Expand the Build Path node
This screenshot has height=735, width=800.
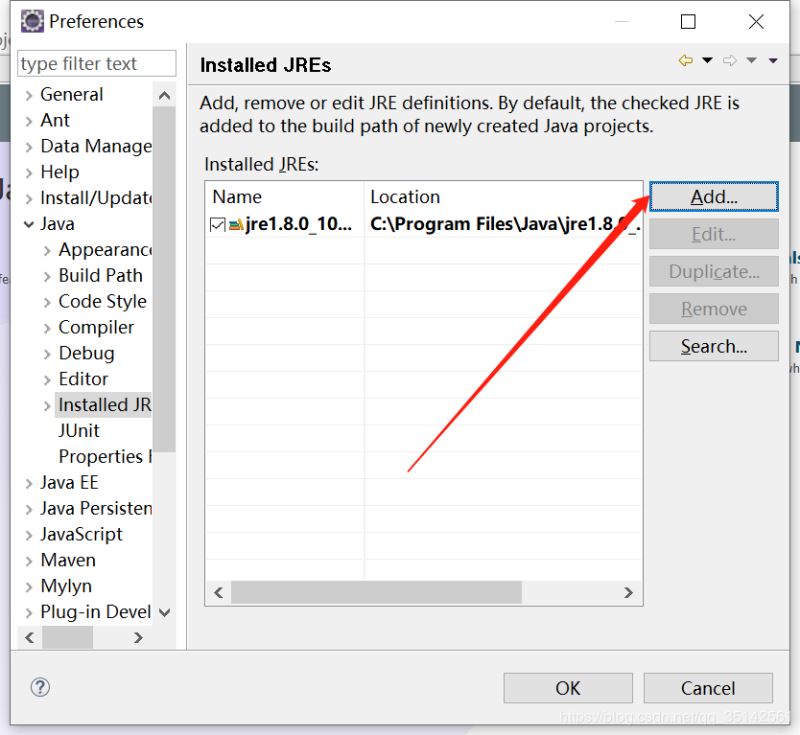click(x=47, y=276)
